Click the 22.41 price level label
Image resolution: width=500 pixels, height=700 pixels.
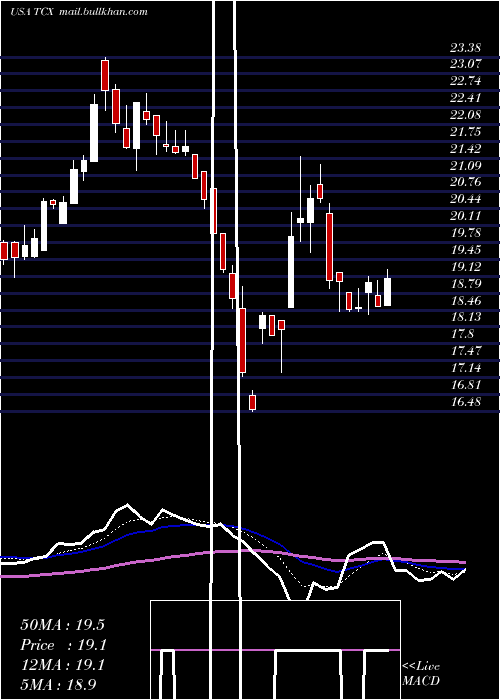tap(465, 98)
